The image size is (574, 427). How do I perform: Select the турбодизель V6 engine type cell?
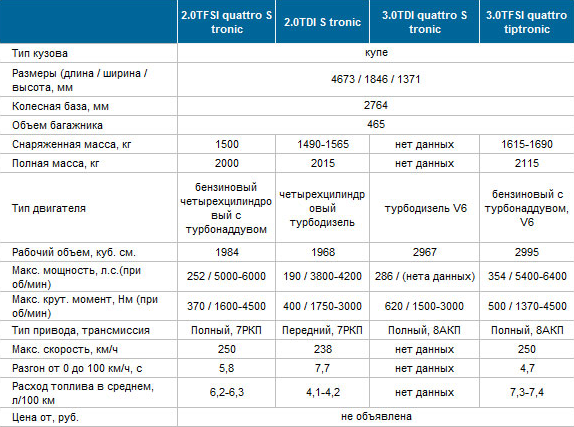click(424, 208)
